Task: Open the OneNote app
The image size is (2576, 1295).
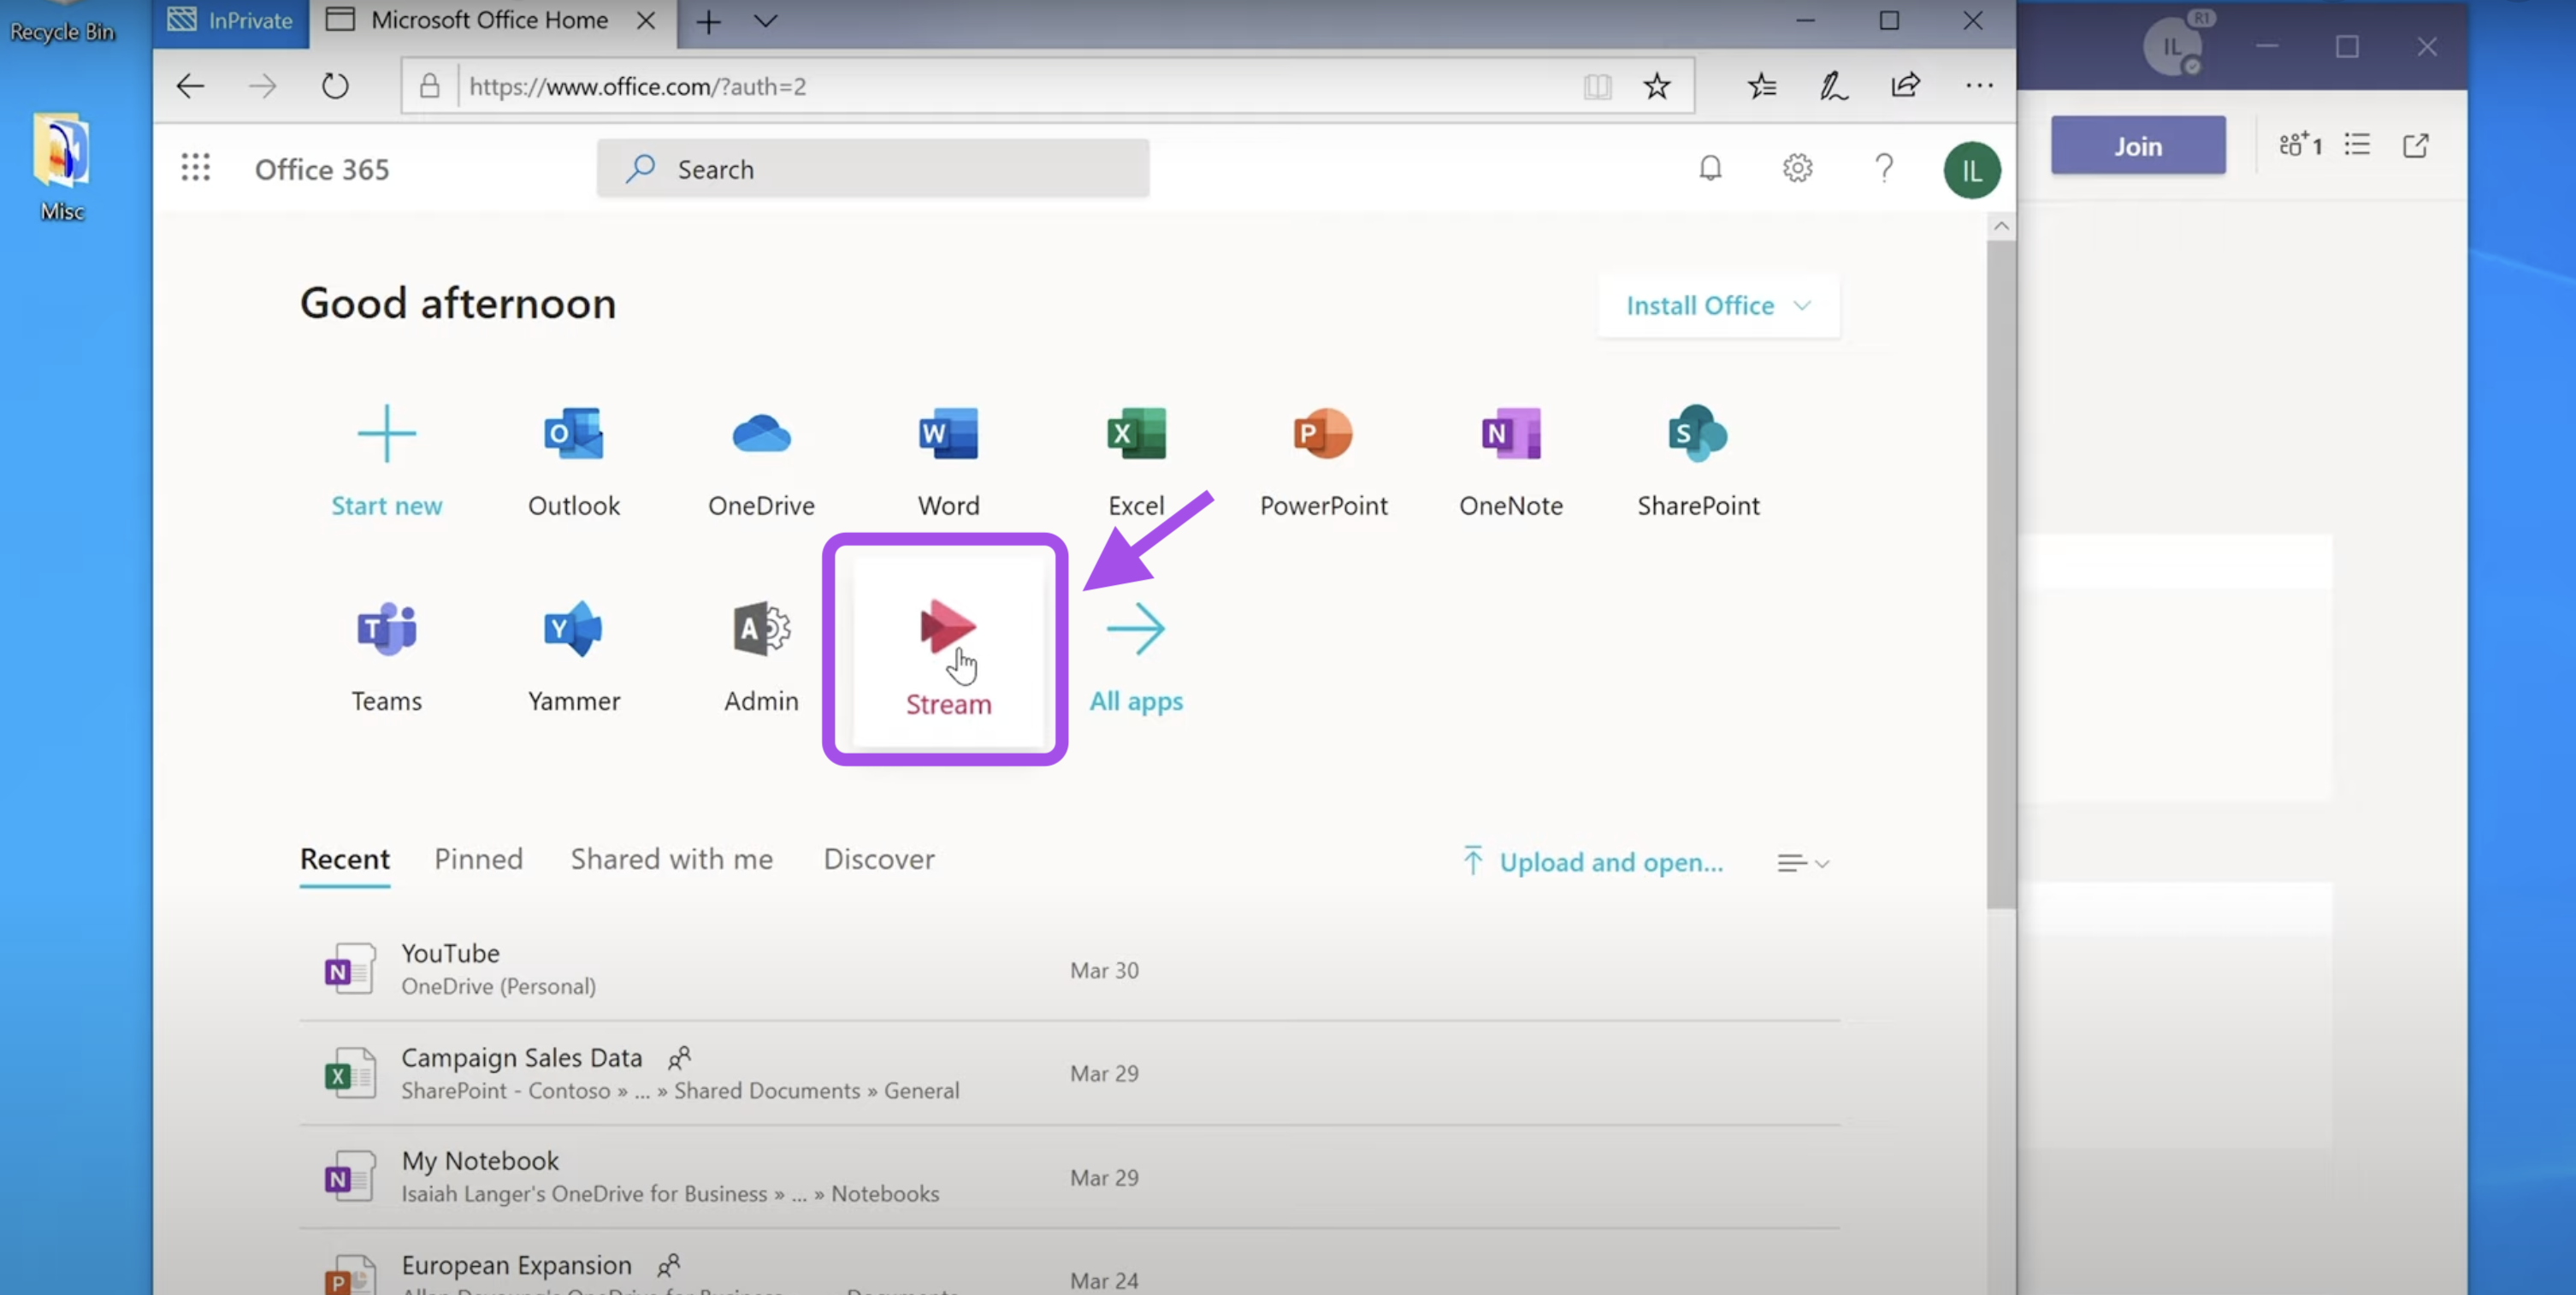Action: (x=1510, y=460)
